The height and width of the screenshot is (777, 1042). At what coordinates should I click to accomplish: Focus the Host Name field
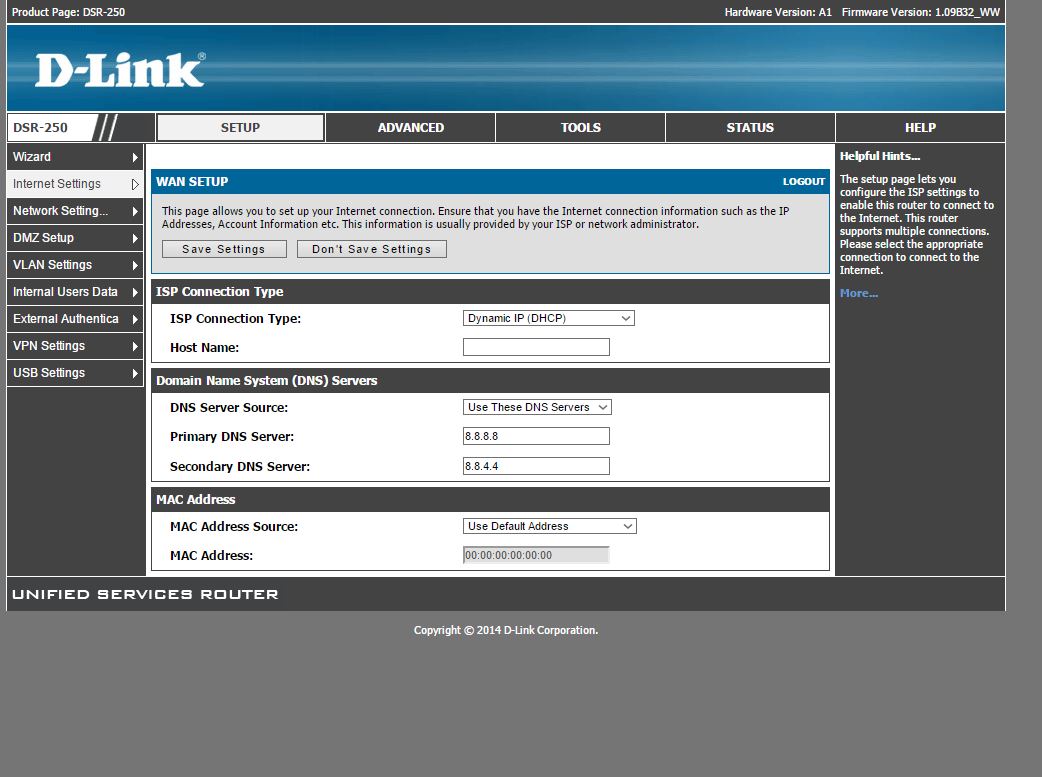[x=536, y=347]
